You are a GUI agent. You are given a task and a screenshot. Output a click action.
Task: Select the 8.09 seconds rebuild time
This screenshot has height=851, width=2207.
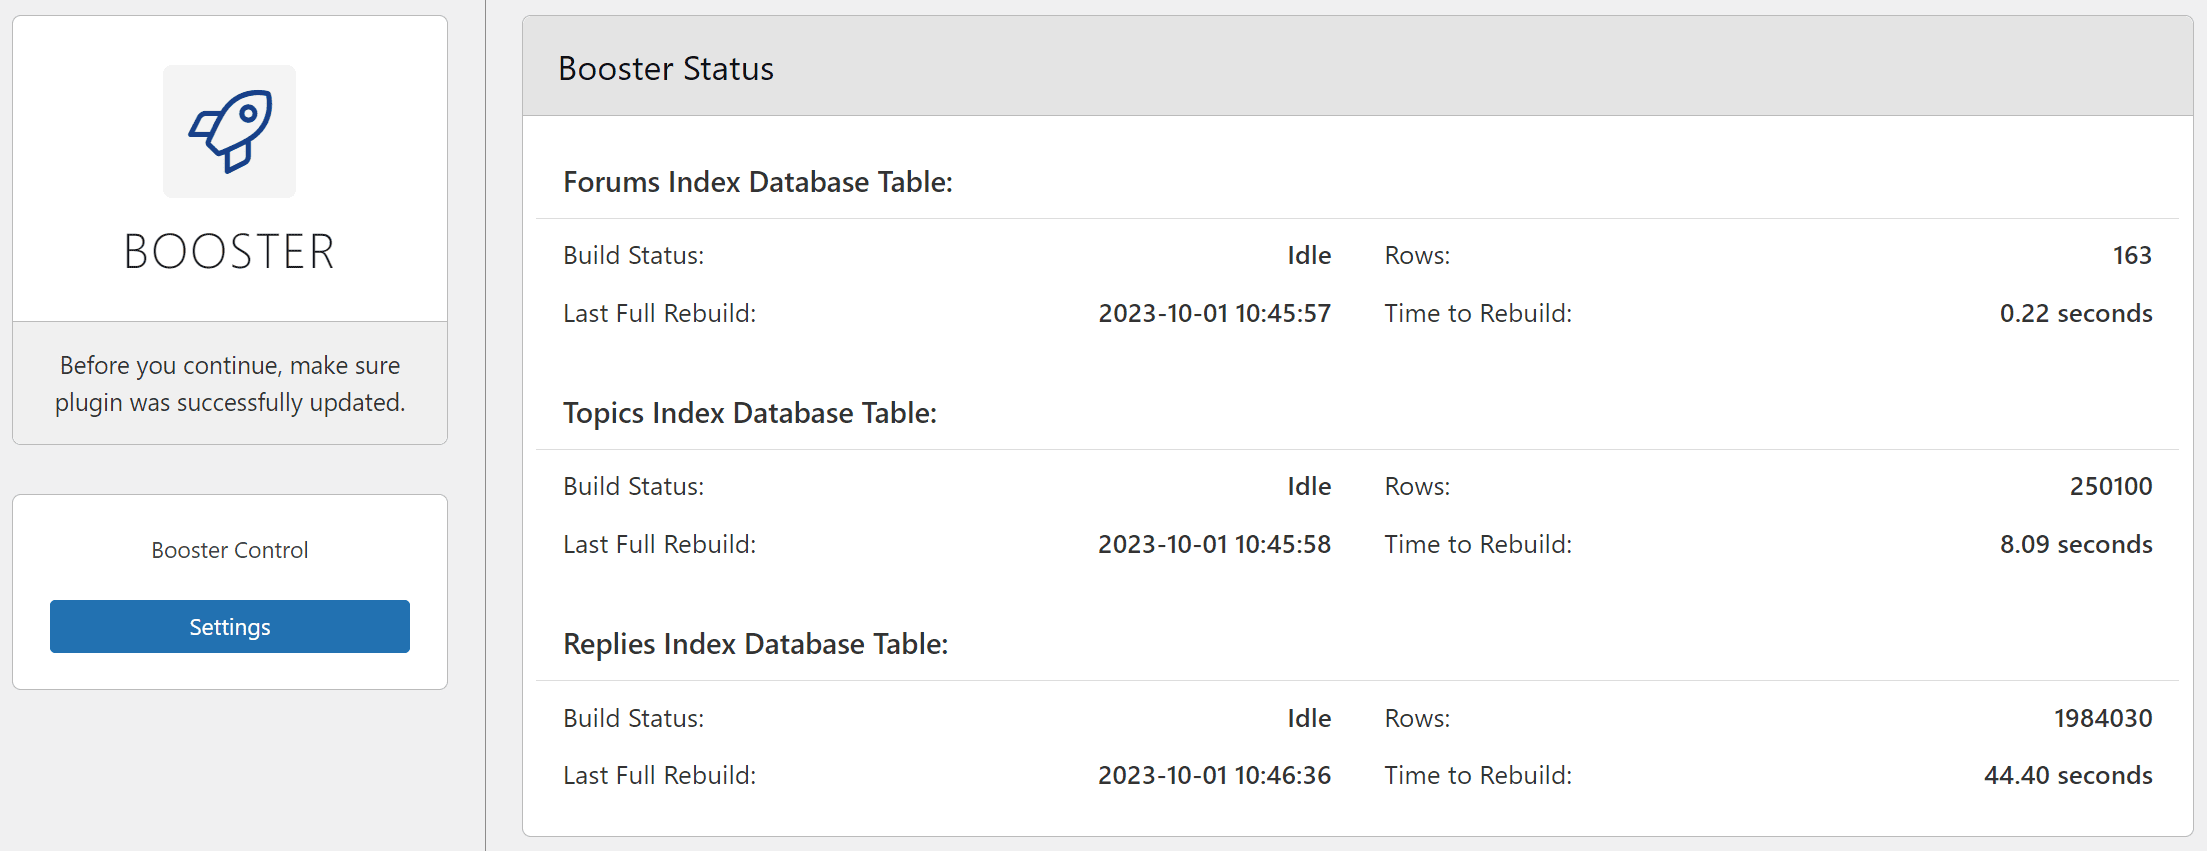[2076, 544]
